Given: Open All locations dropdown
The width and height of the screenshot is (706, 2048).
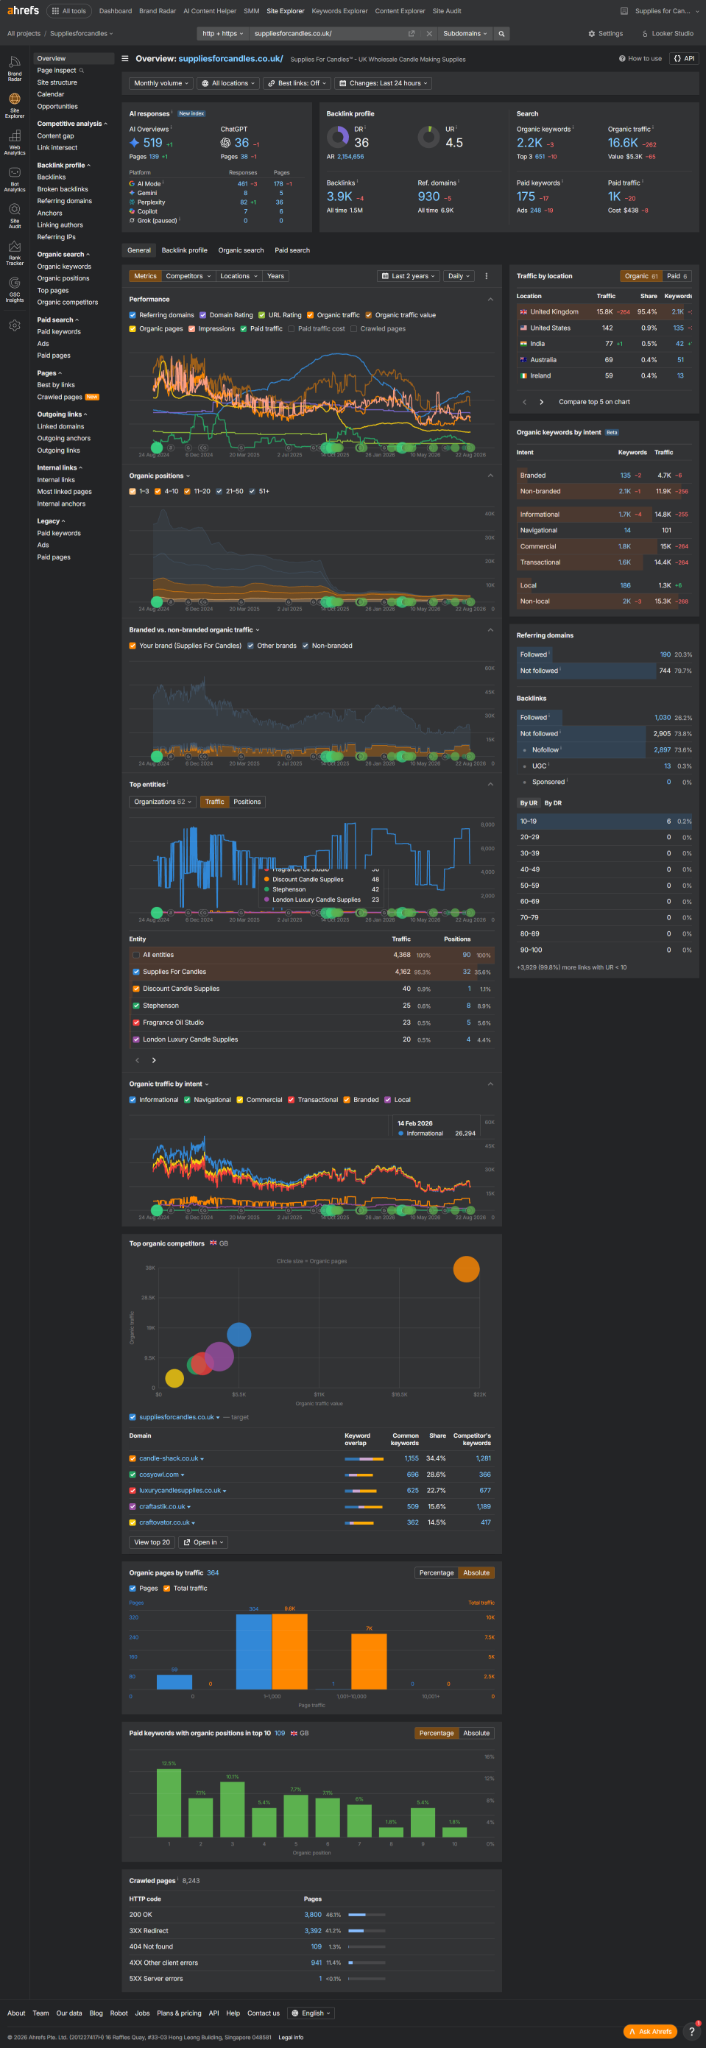Looking at the screenshot, I should [228, 83].
